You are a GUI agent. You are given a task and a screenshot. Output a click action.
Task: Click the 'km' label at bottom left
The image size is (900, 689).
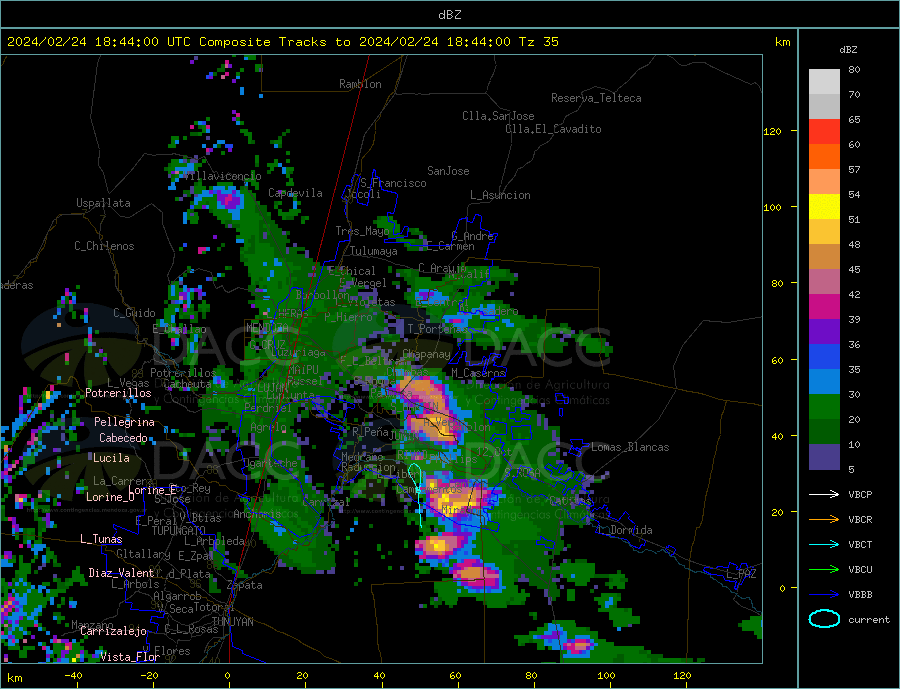point(14,678)
